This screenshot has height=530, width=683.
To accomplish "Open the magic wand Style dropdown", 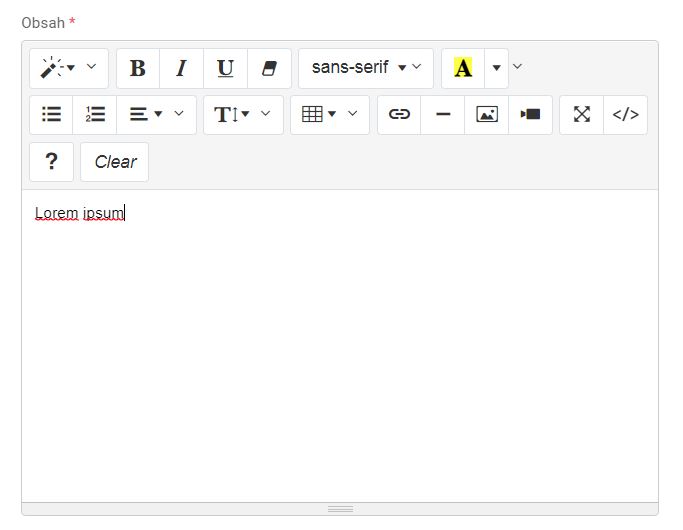I will click(68, 68).
